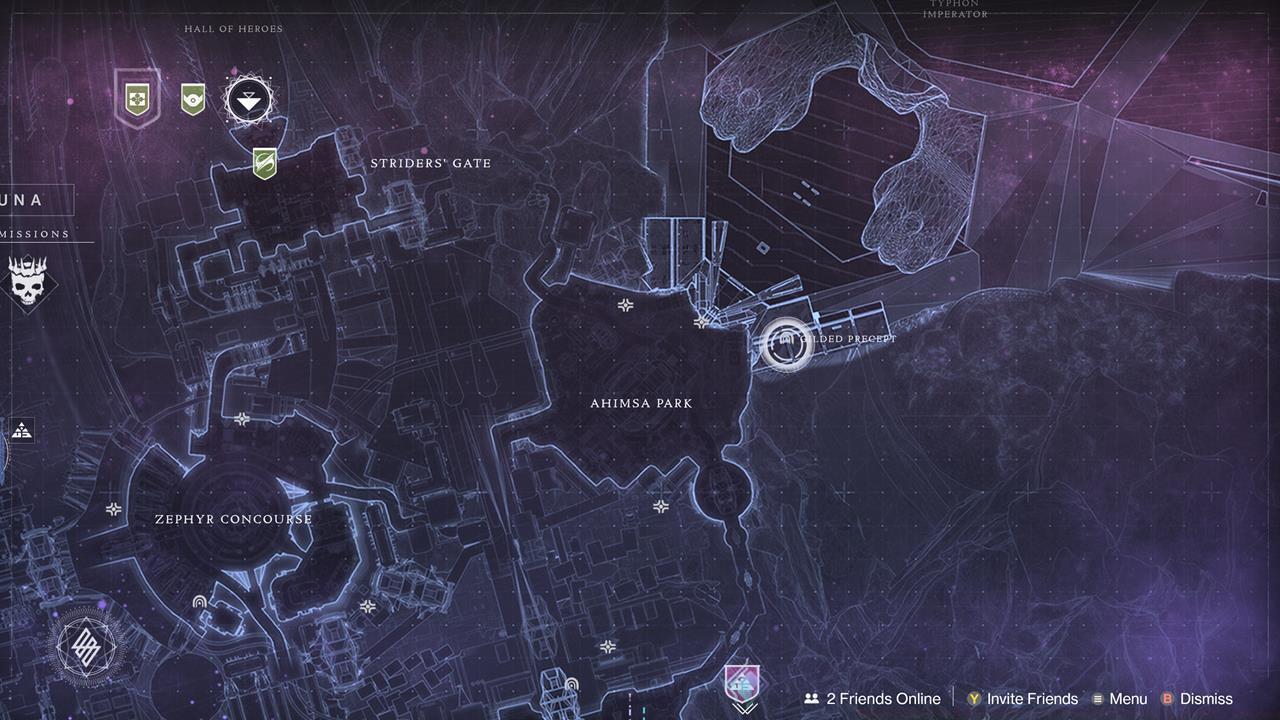Screen dimensions: 1280x720
Task: Select the Hall of Heroes landing zone icon
Action: click(x=246, y=100)
